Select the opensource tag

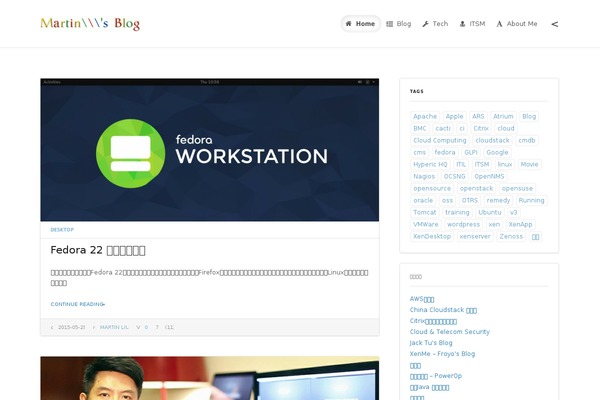(x=432, y=188)
